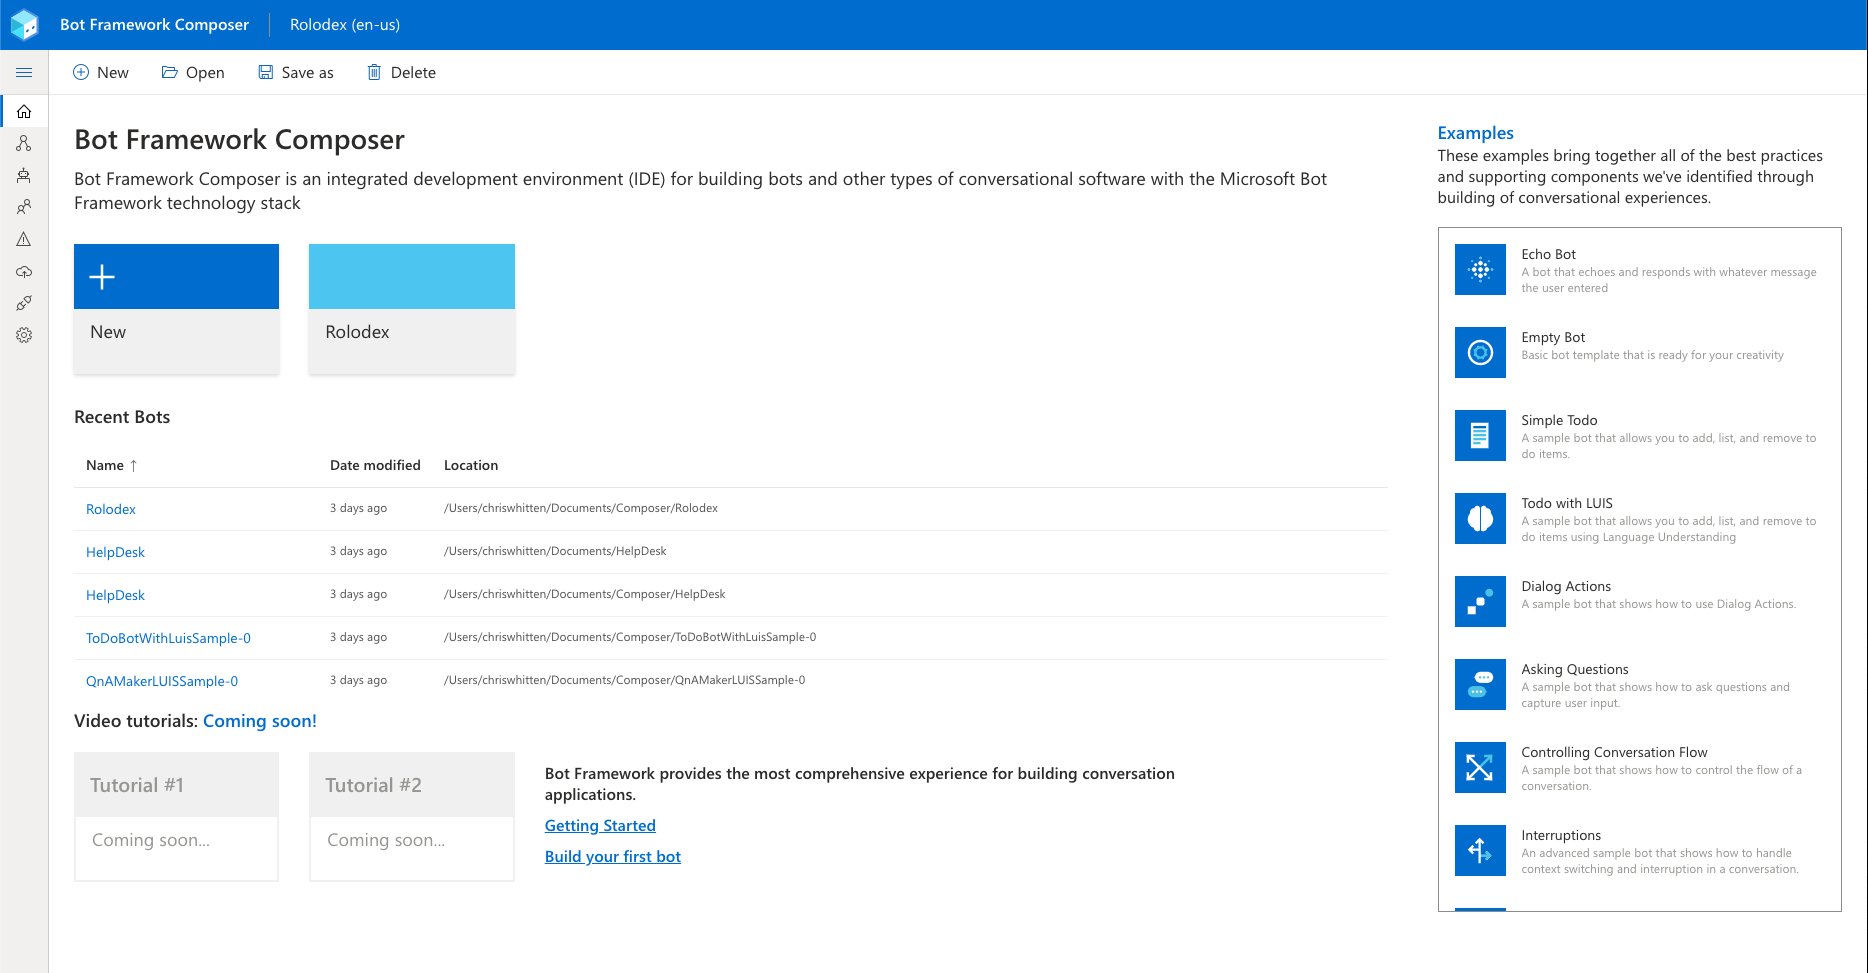Select the Todo with LUIS brain icon
This screenshot has width=1868, height=973.
coord(1480,518)
